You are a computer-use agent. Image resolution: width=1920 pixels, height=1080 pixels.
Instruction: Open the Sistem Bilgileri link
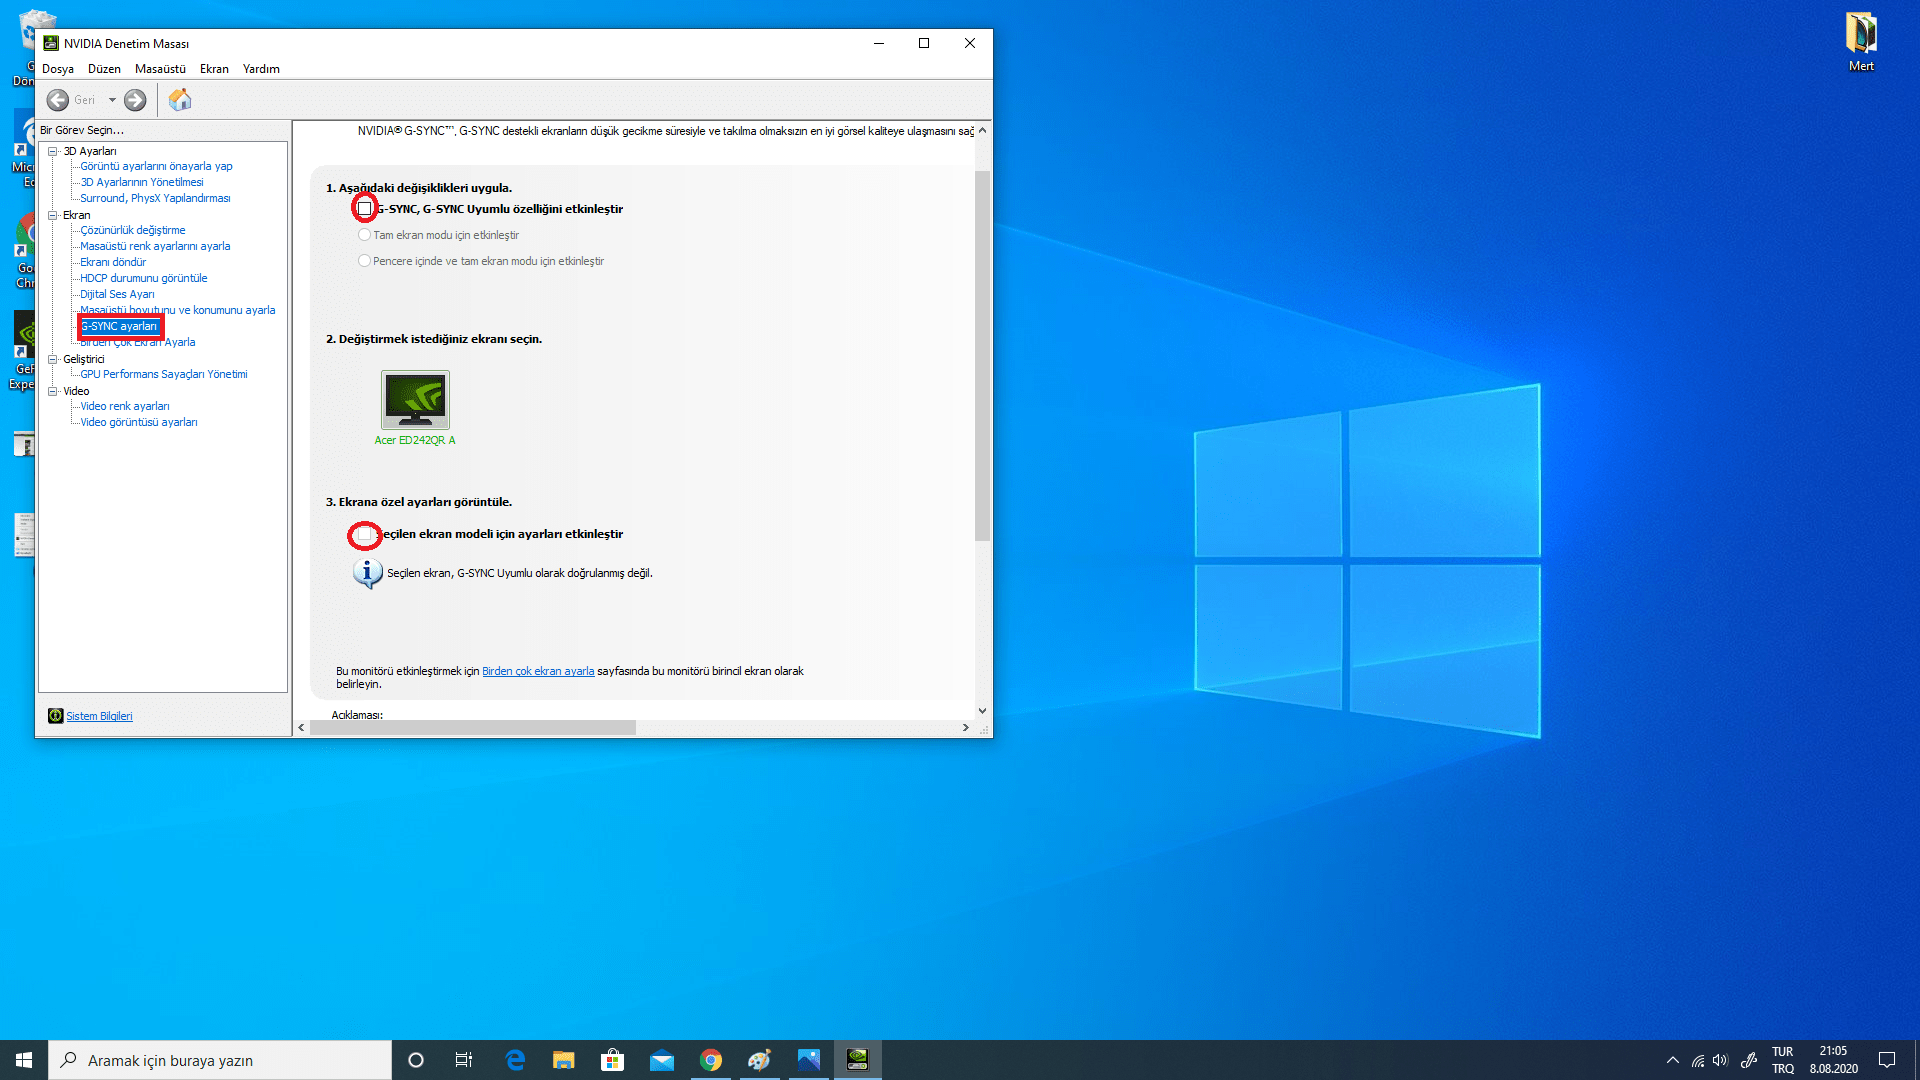click(x=99, y=716)
